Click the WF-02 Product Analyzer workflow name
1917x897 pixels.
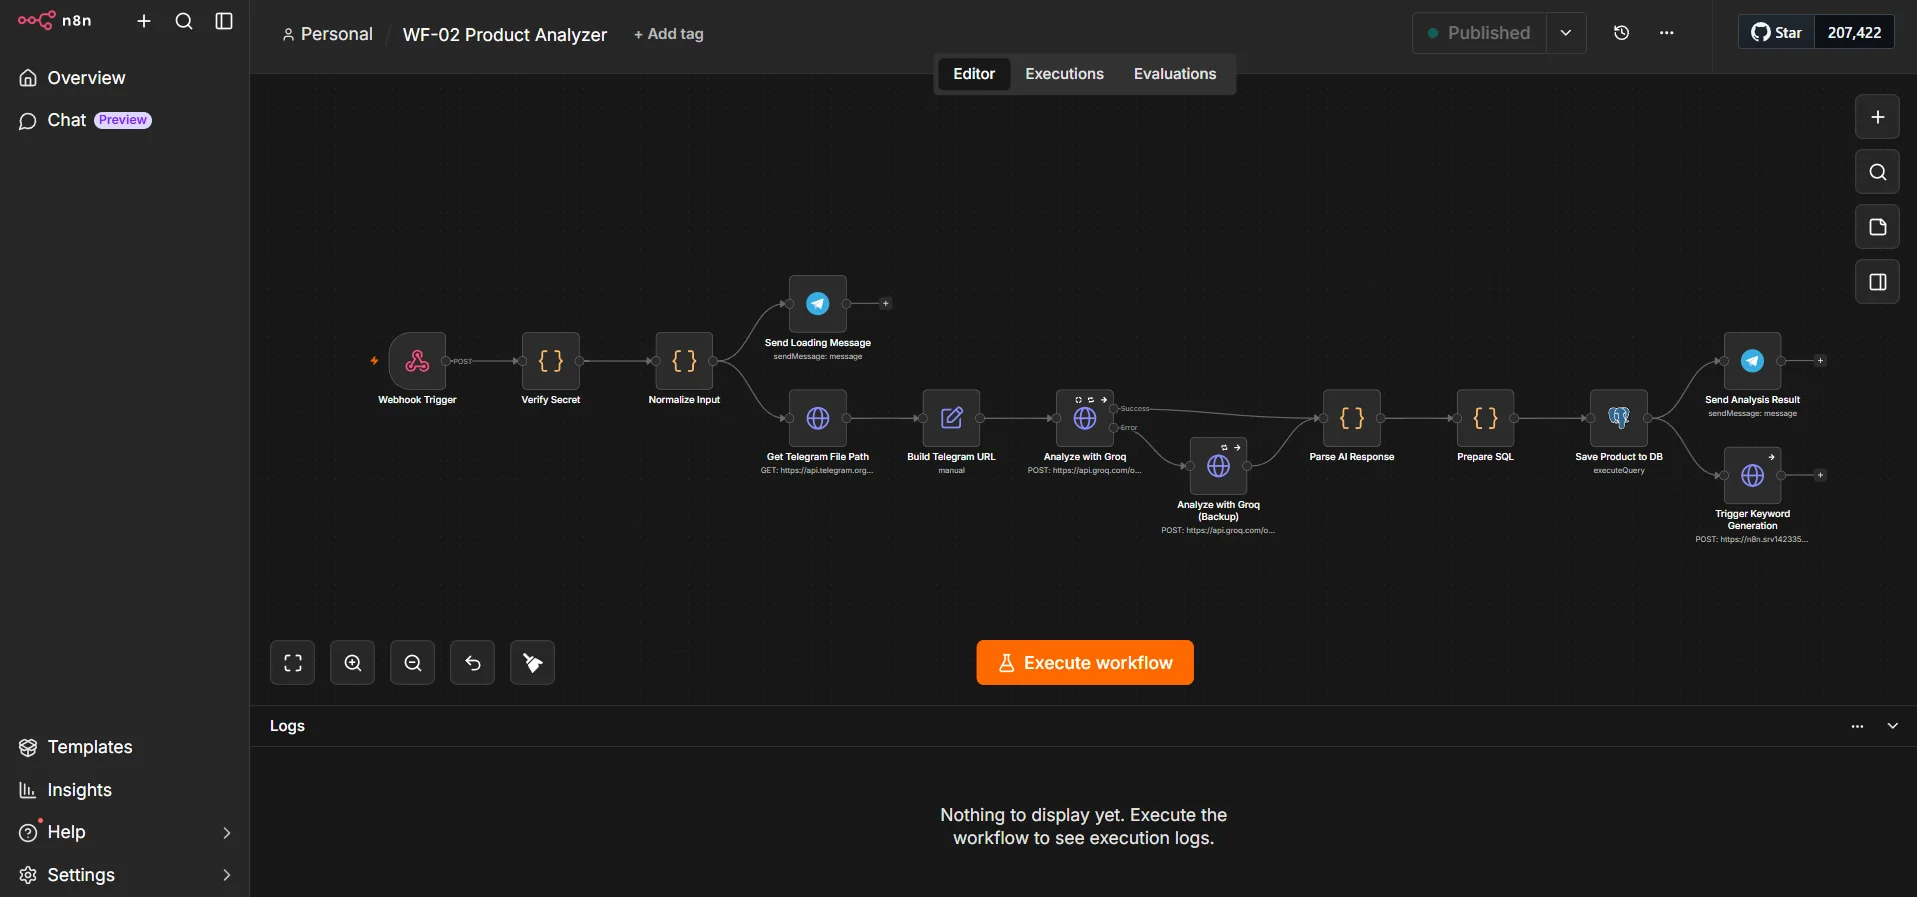[505, 34]
